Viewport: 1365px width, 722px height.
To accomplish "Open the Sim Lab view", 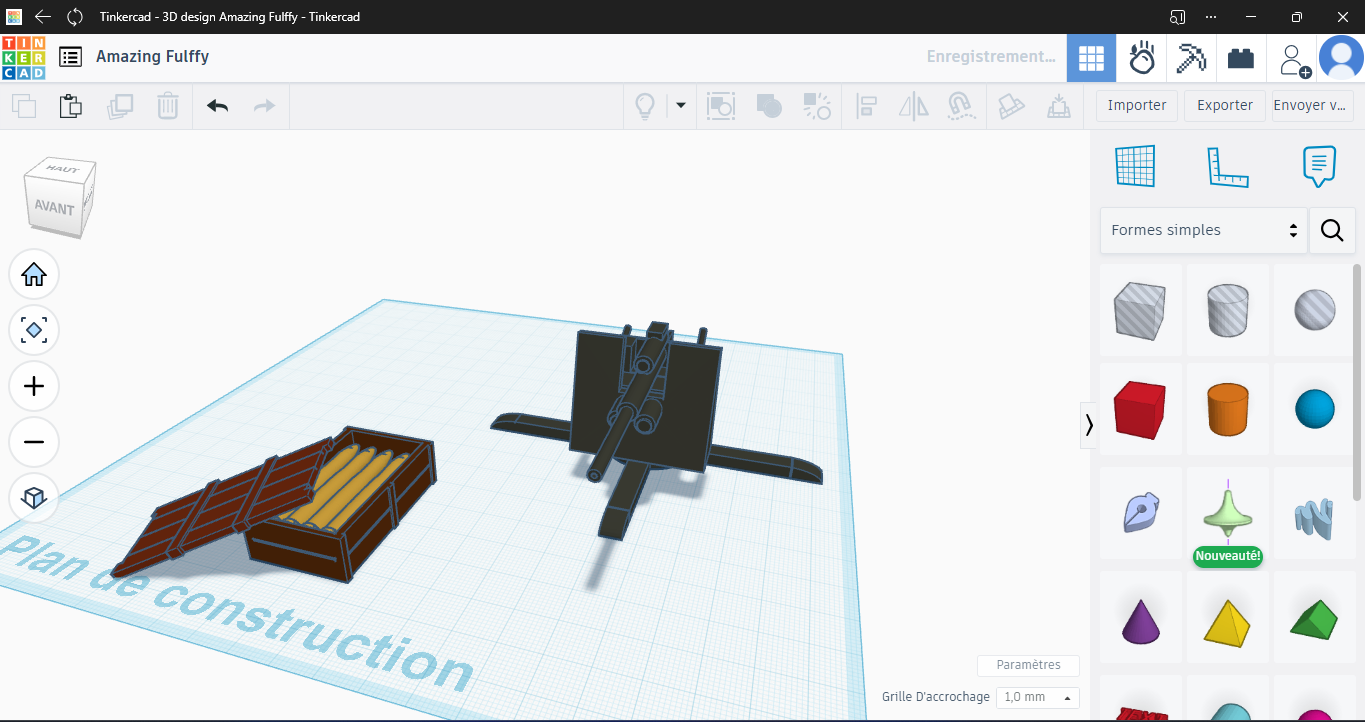I will [1141, 58].
